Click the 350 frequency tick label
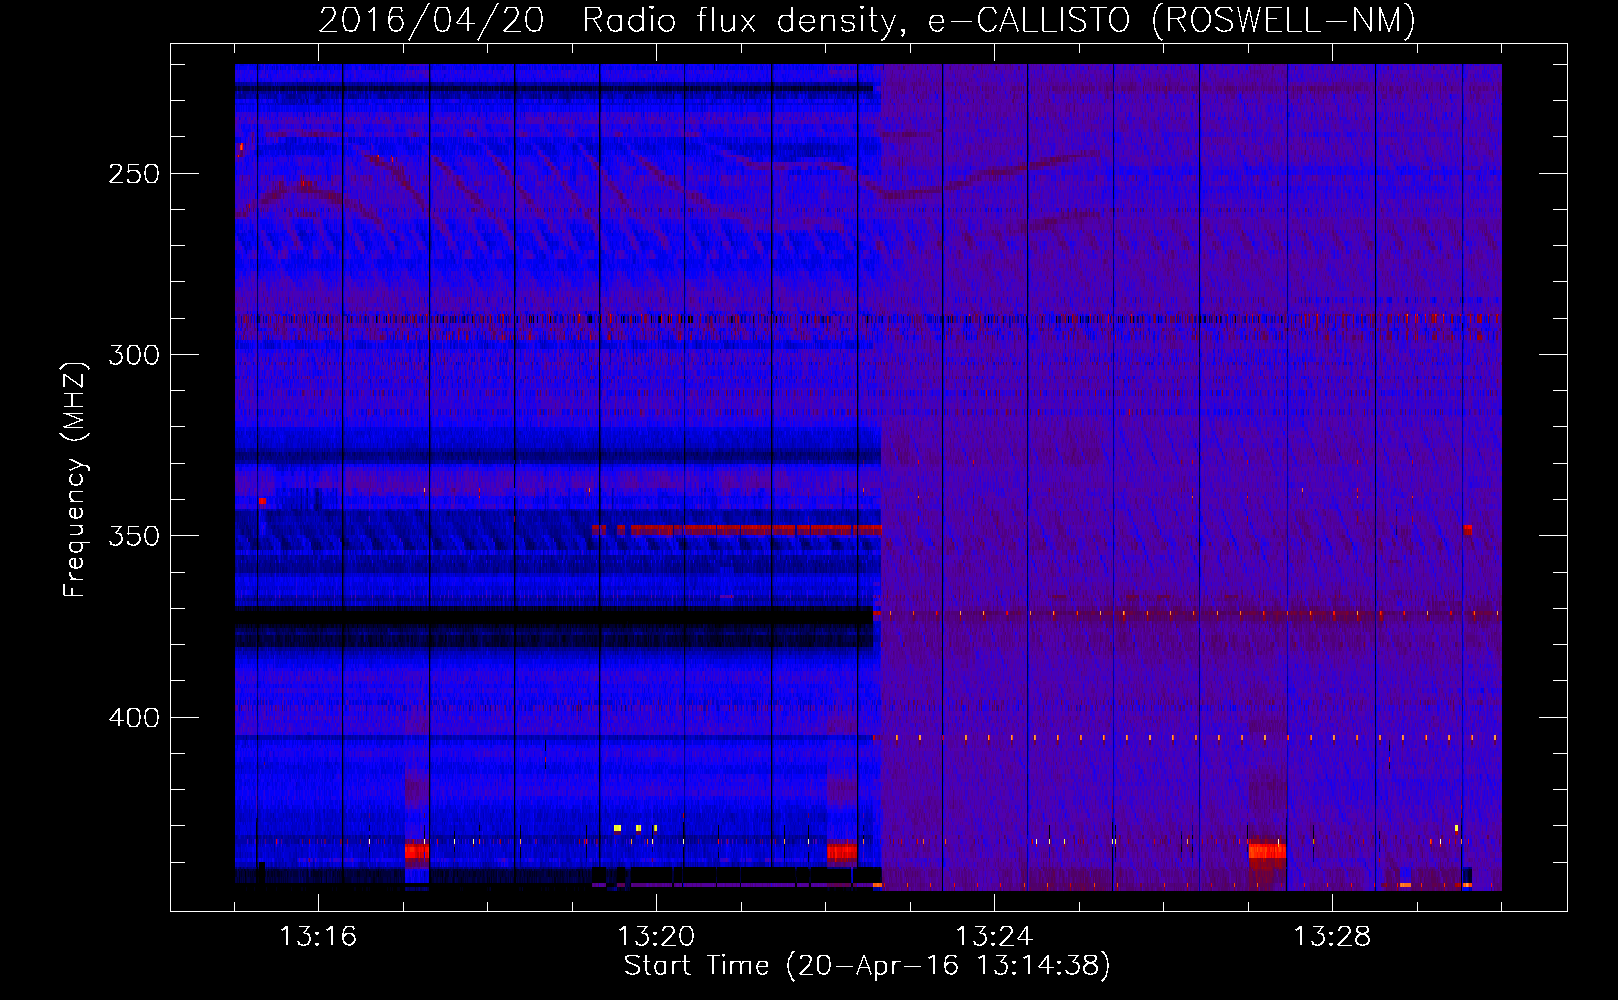Image resolution: width=1618 pixels, height=1000 pixels. pos(134,536)
